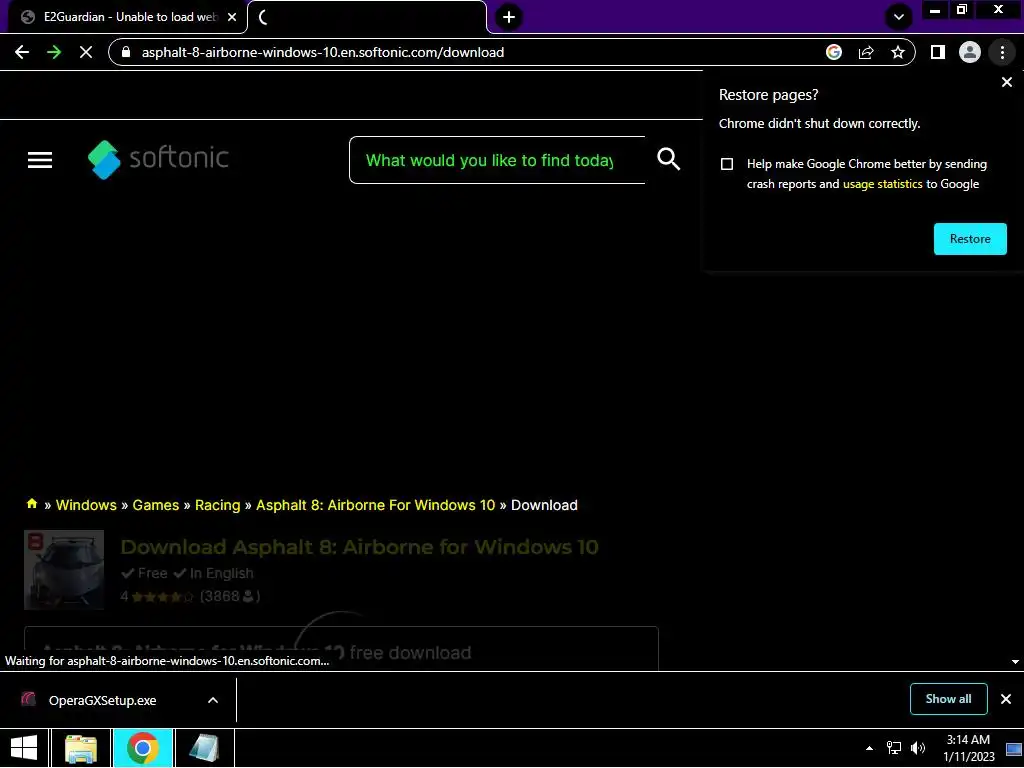Expand OperaGXSetup.exe download options chevron
The width and height of the screenshot is (1024, 768).
[x=213, y=700]
